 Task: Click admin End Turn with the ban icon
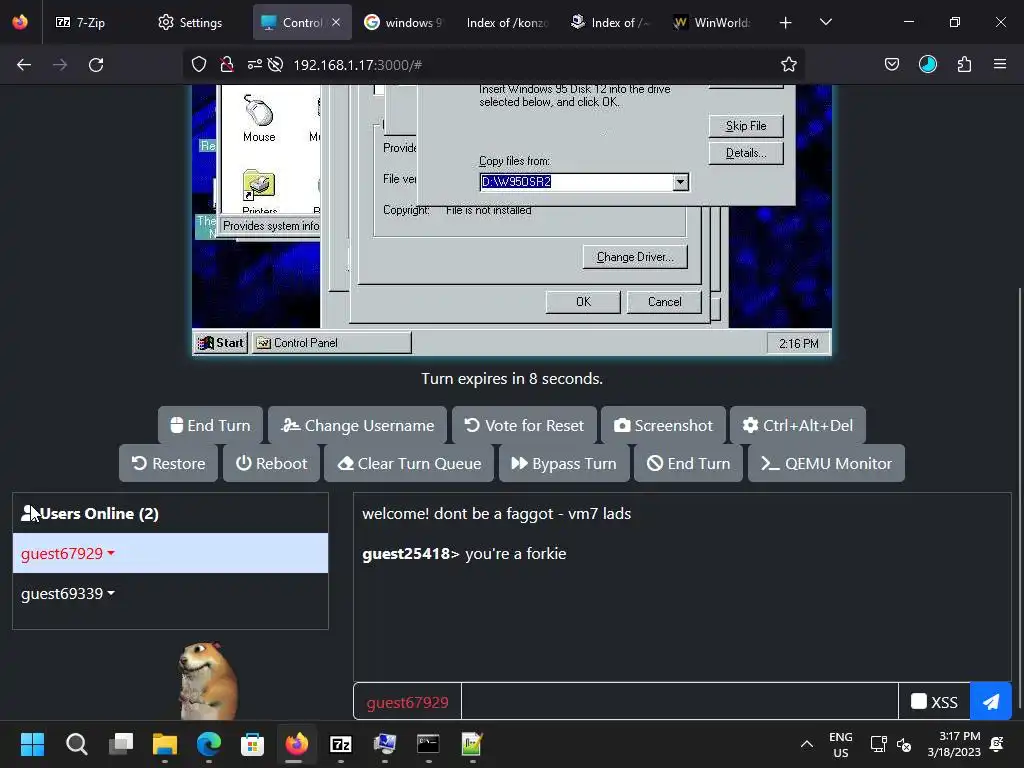tap(688, 464)
